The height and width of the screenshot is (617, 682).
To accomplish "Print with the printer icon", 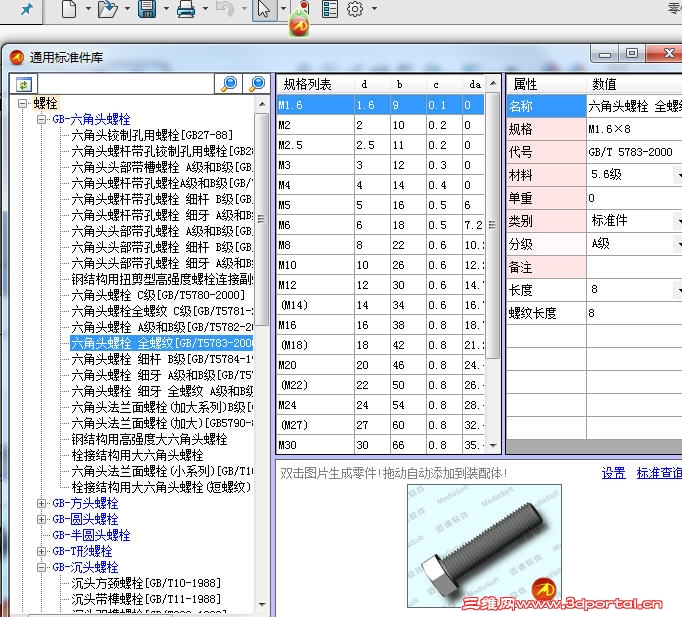I will pyautogui.click(x=186, y=9).
